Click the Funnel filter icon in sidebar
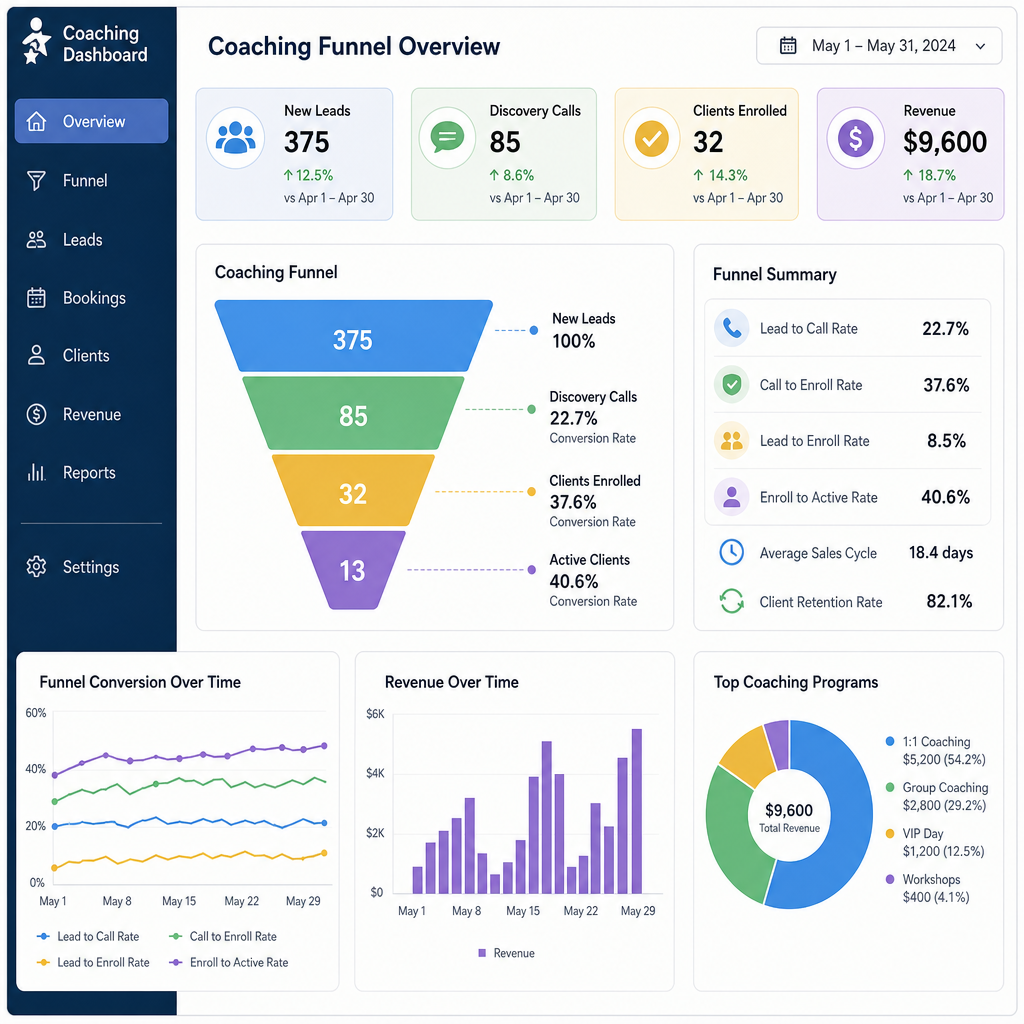The image size is (1024, 1024). coord(37,181)
